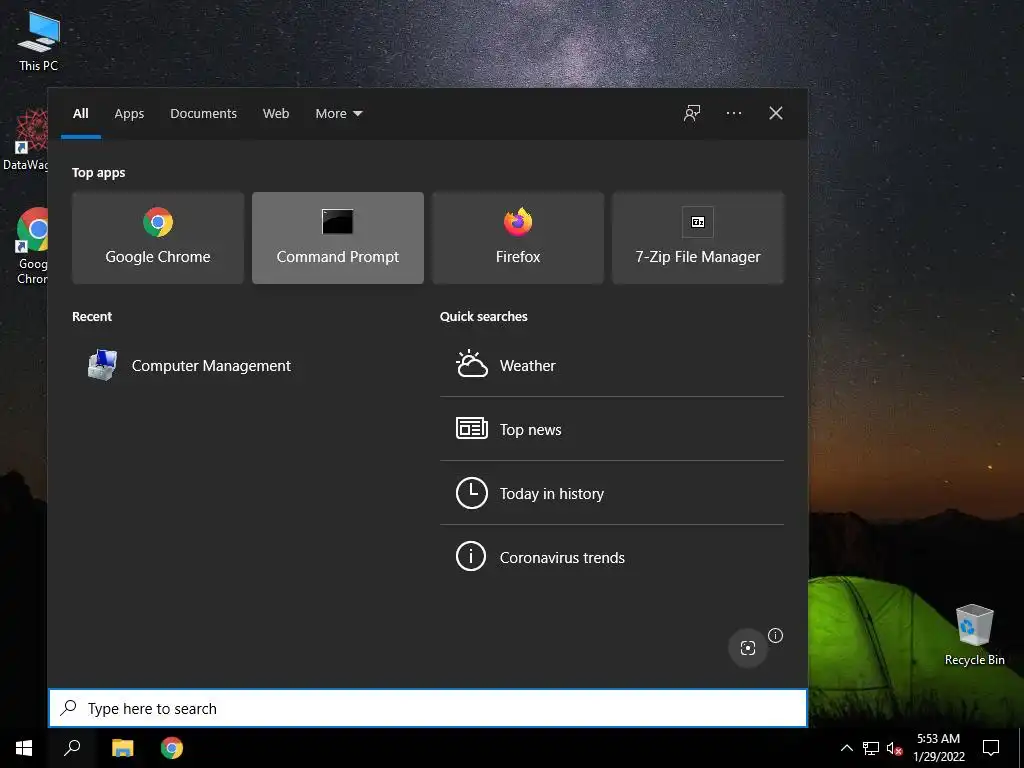This screenshot has height=768, width=1024.
Task: Click the Type here to search box
Action: point(428,708)
